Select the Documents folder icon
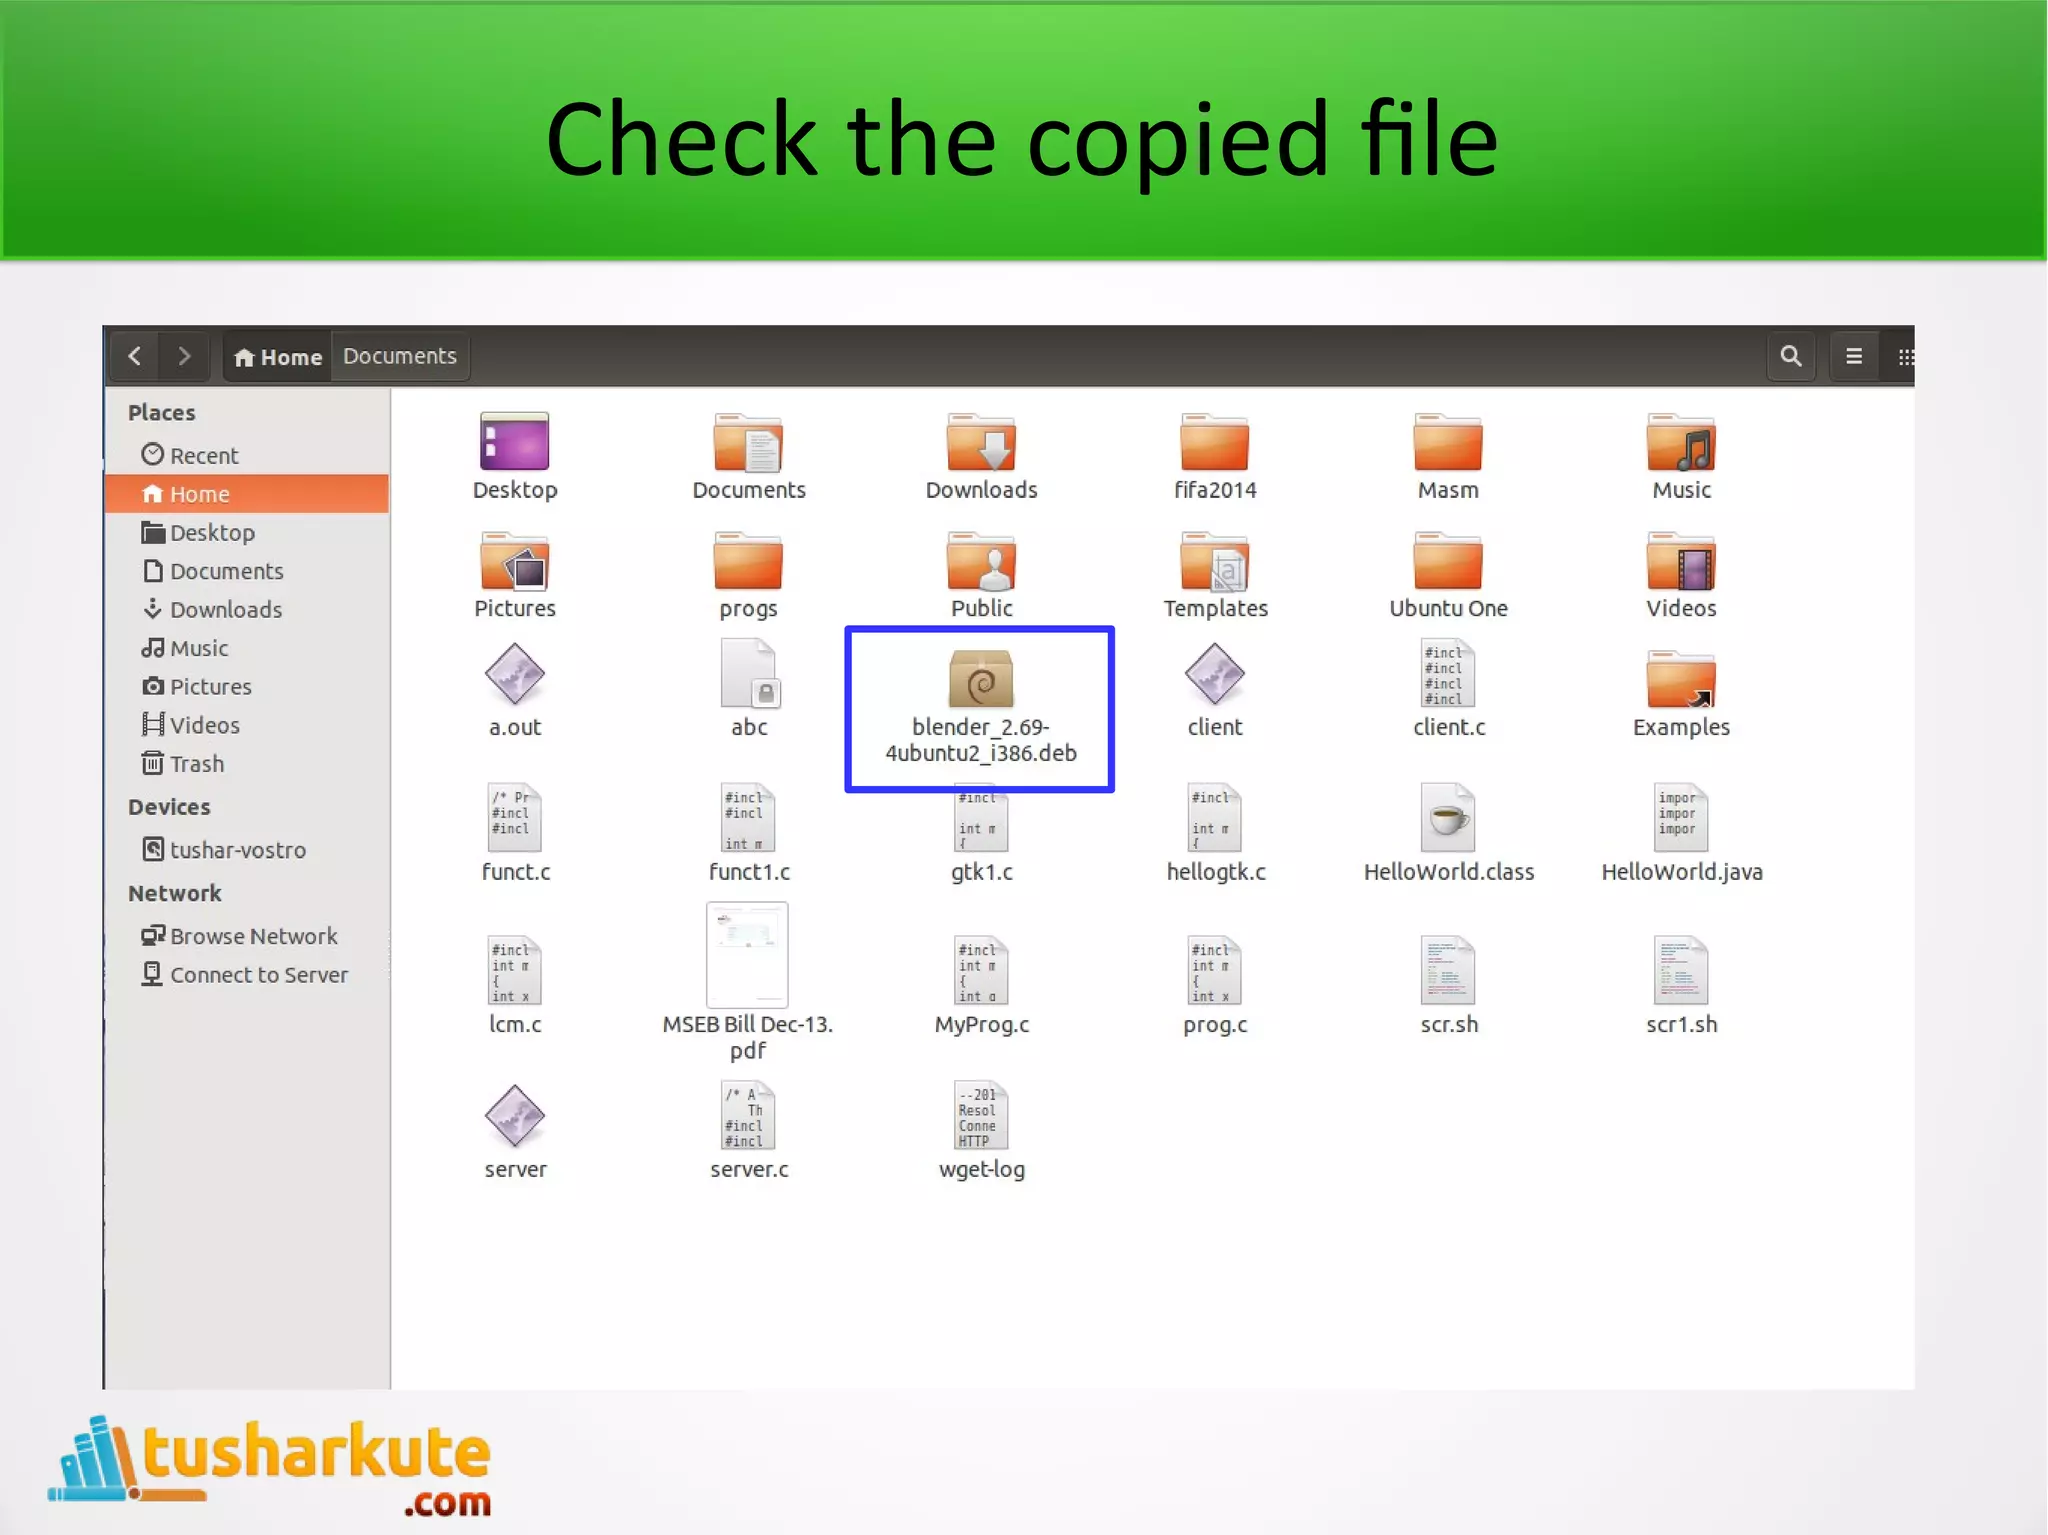 [748, 456]
